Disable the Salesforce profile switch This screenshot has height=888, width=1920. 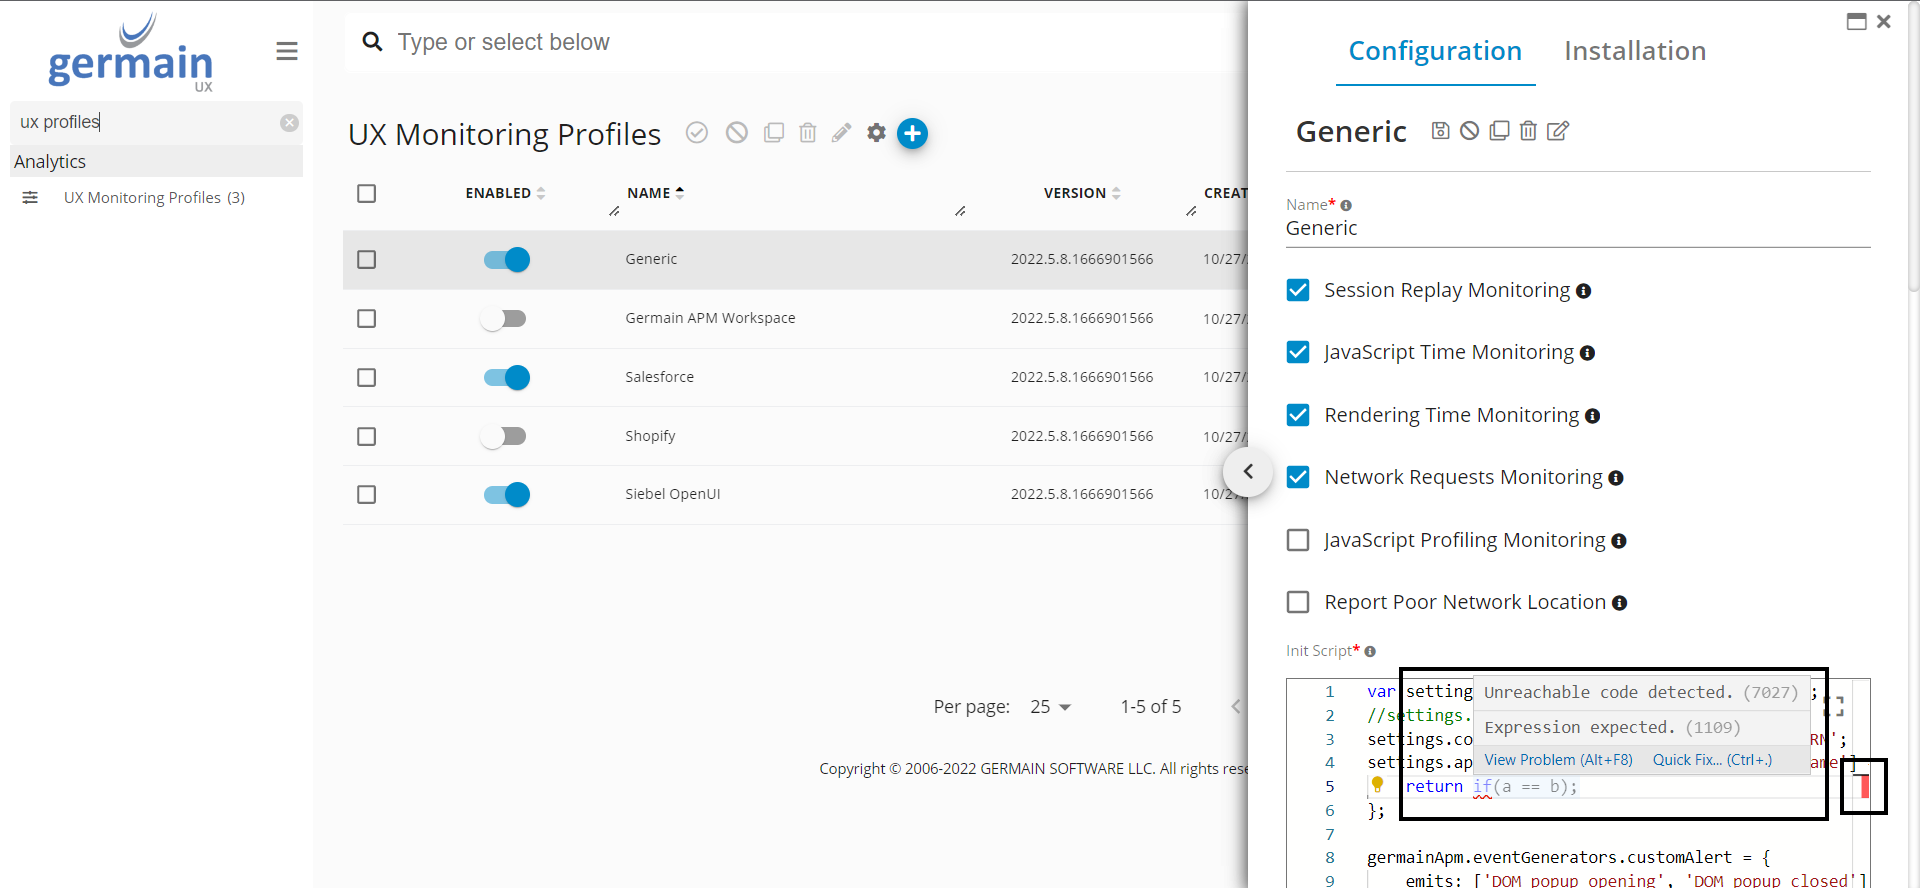pyautogui.click(x=506, y=377)
